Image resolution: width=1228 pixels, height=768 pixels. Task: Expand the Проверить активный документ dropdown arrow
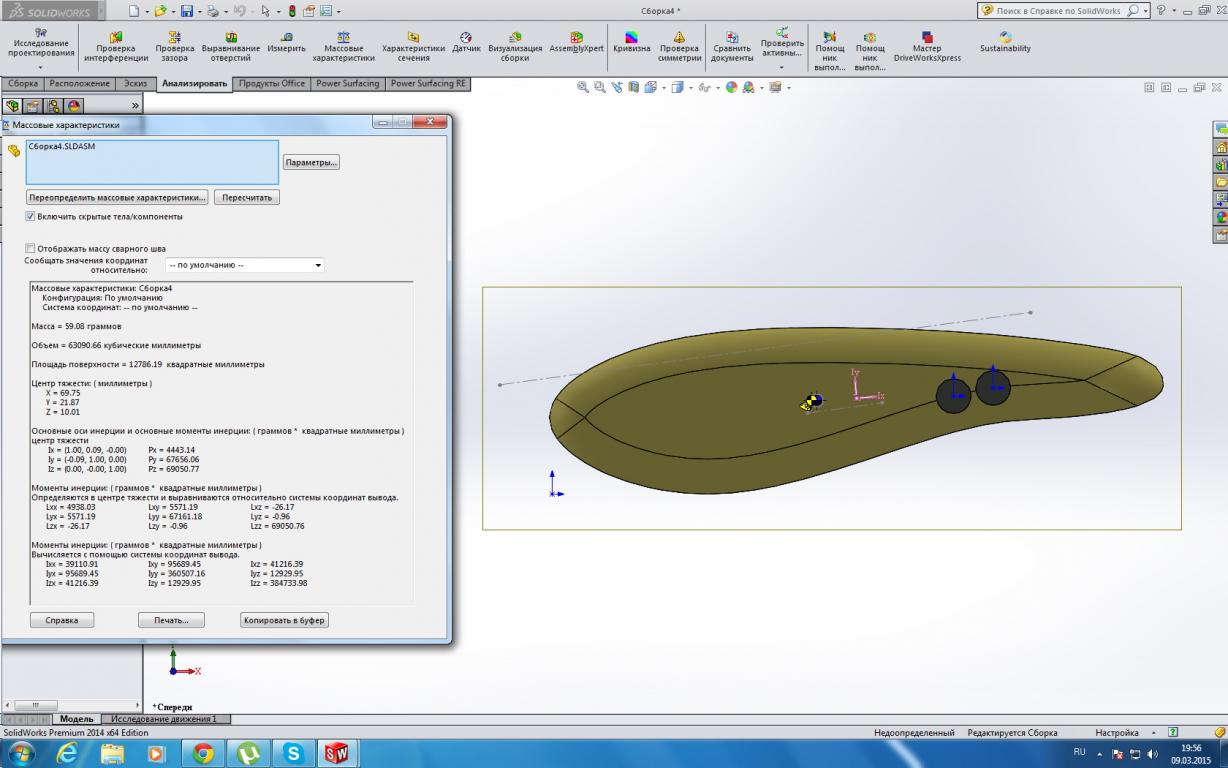pos(781,68)
